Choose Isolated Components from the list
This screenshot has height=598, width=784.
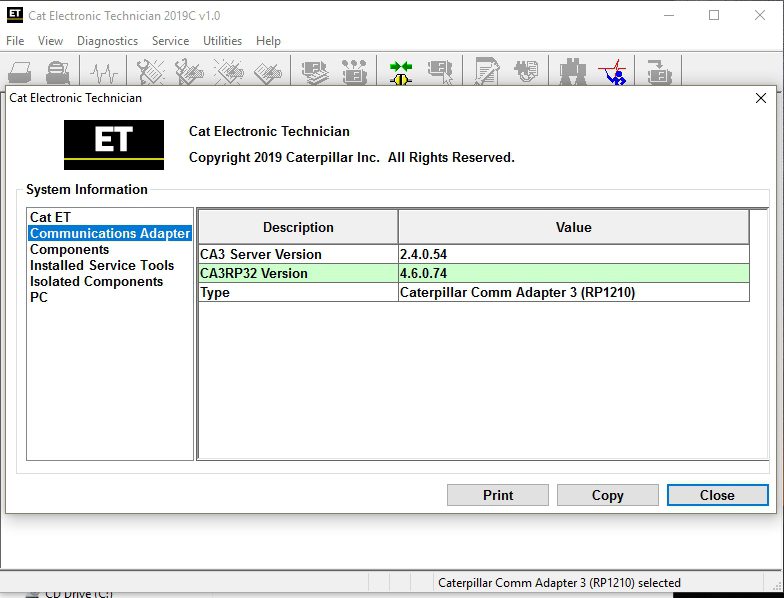pyautogui.click(x=96, y=281)
